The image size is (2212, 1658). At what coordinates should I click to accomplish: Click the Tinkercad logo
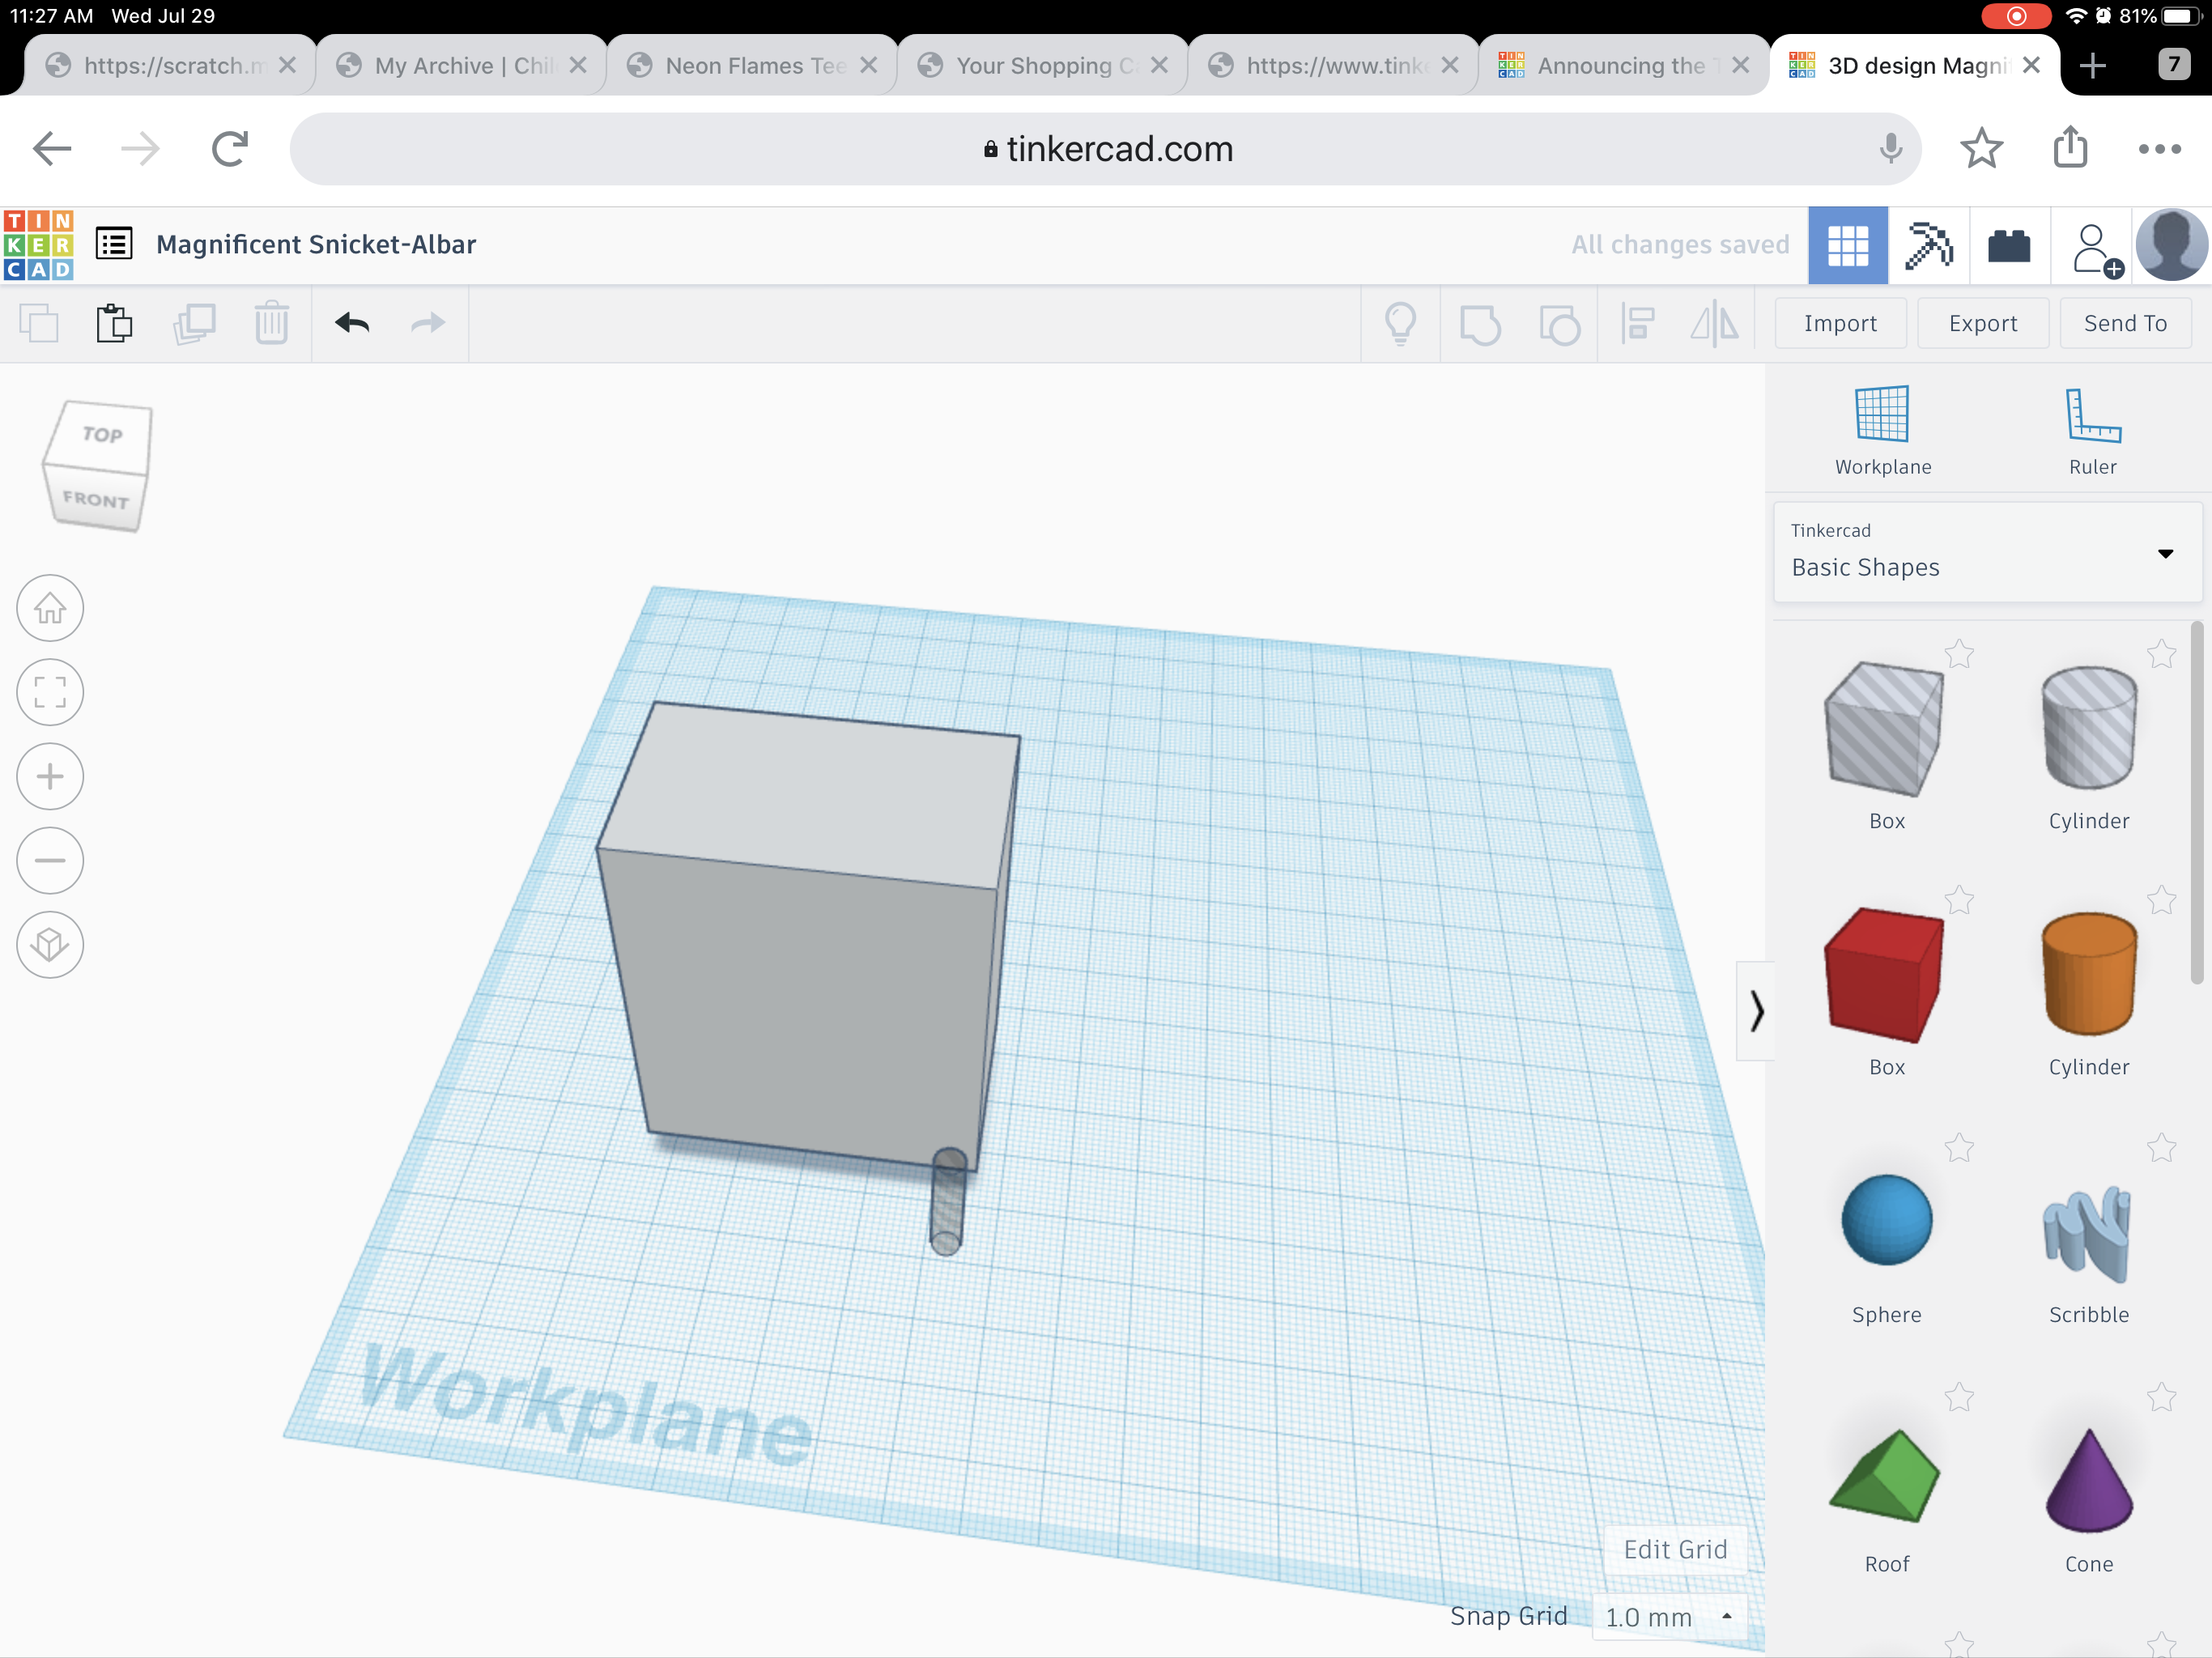point(39,245)
